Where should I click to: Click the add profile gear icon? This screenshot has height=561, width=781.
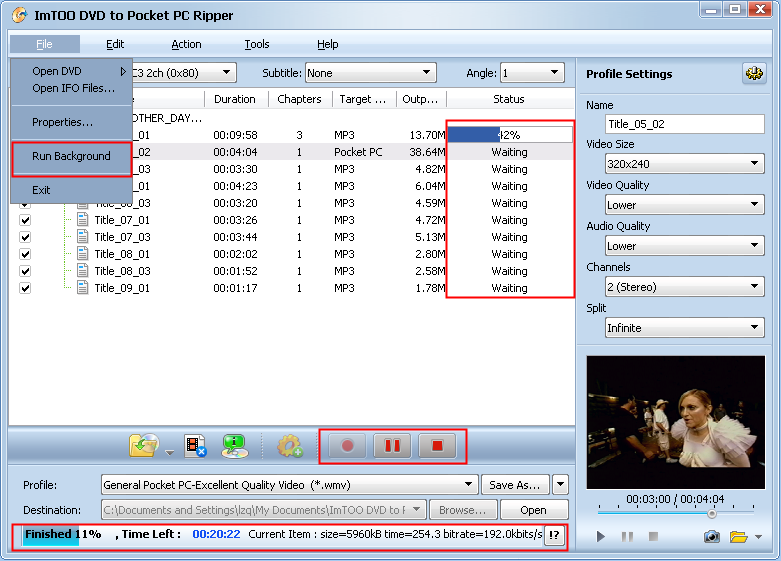point(290,445)
